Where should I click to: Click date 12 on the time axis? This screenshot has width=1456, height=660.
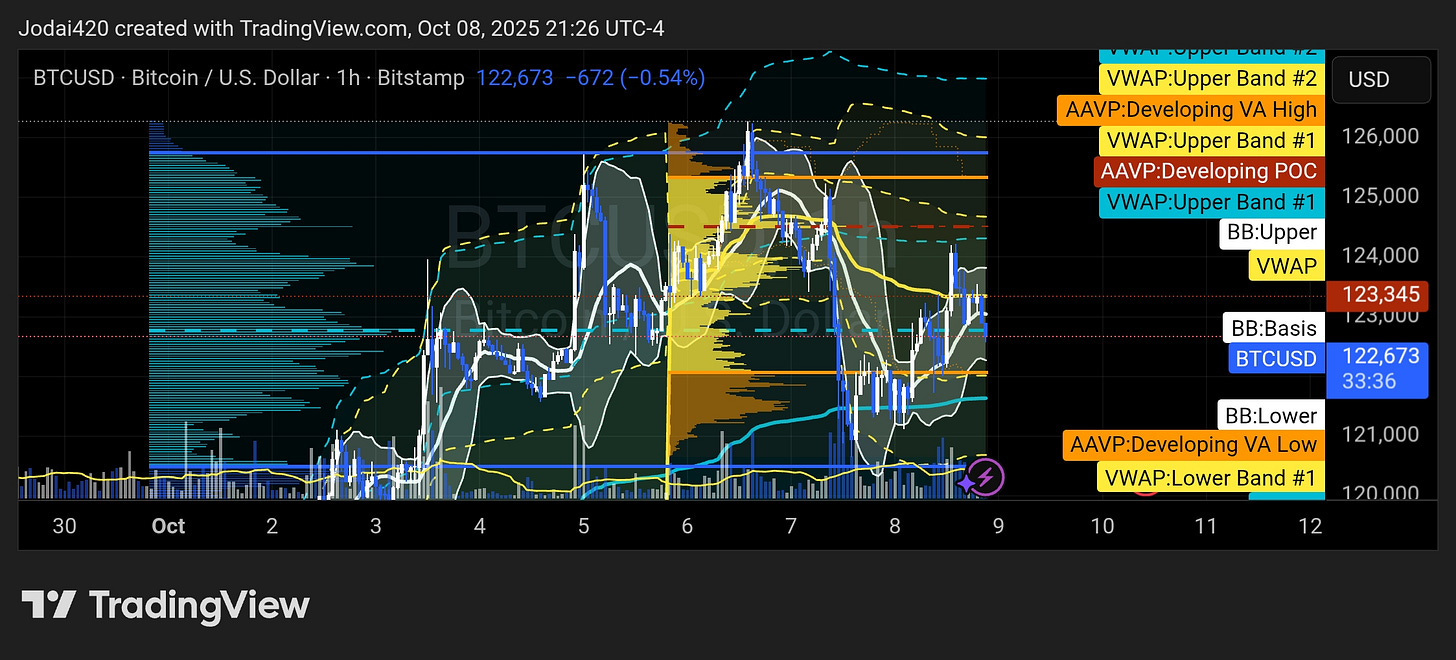coord(1309,526)
